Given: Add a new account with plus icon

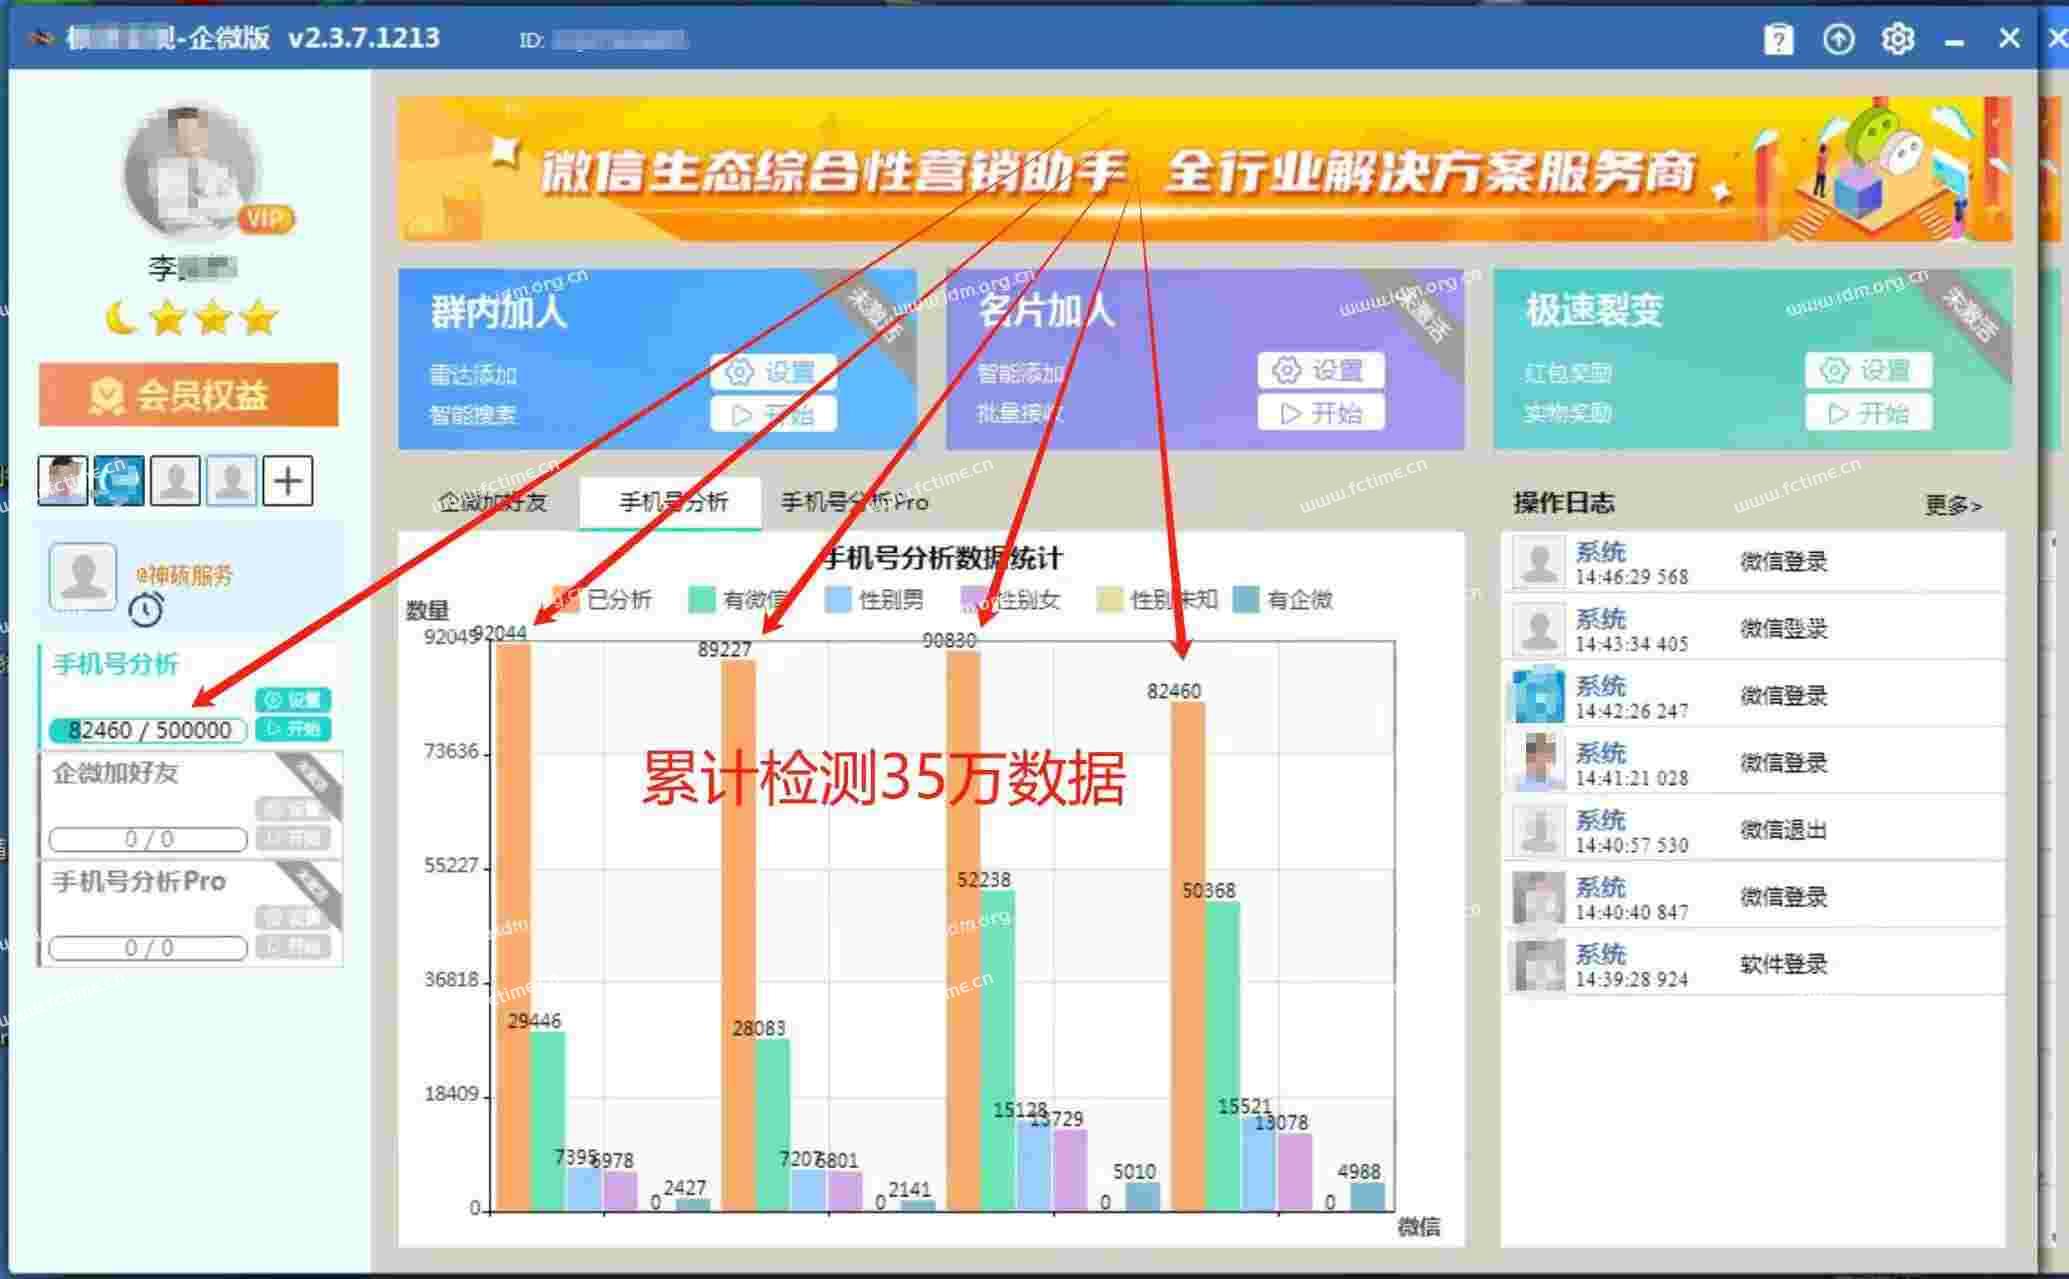Looking at the screenshot, I should coord(288,480).
